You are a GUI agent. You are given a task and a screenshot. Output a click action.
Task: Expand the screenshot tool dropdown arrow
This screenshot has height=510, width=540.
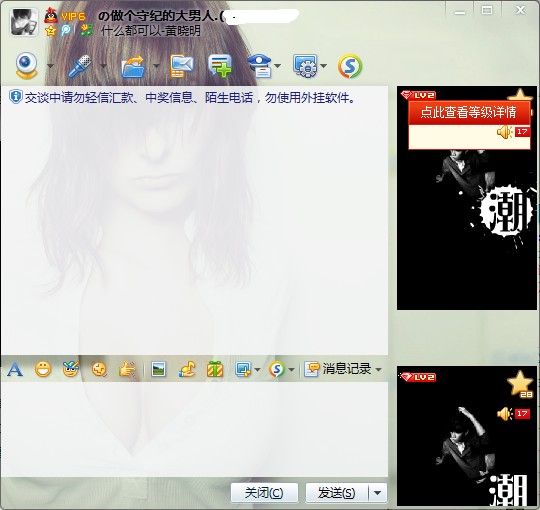pos(257,370)
